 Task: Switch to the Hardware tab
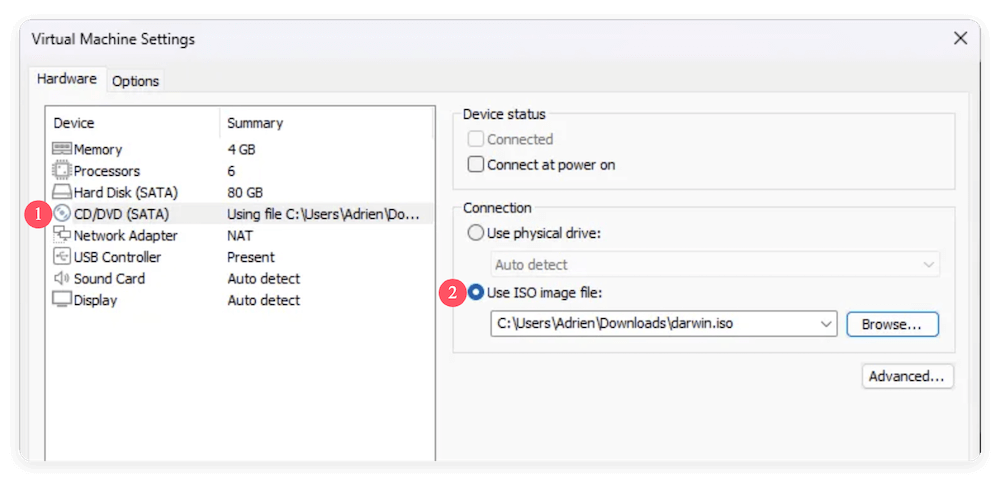click(x=67, y=79)
